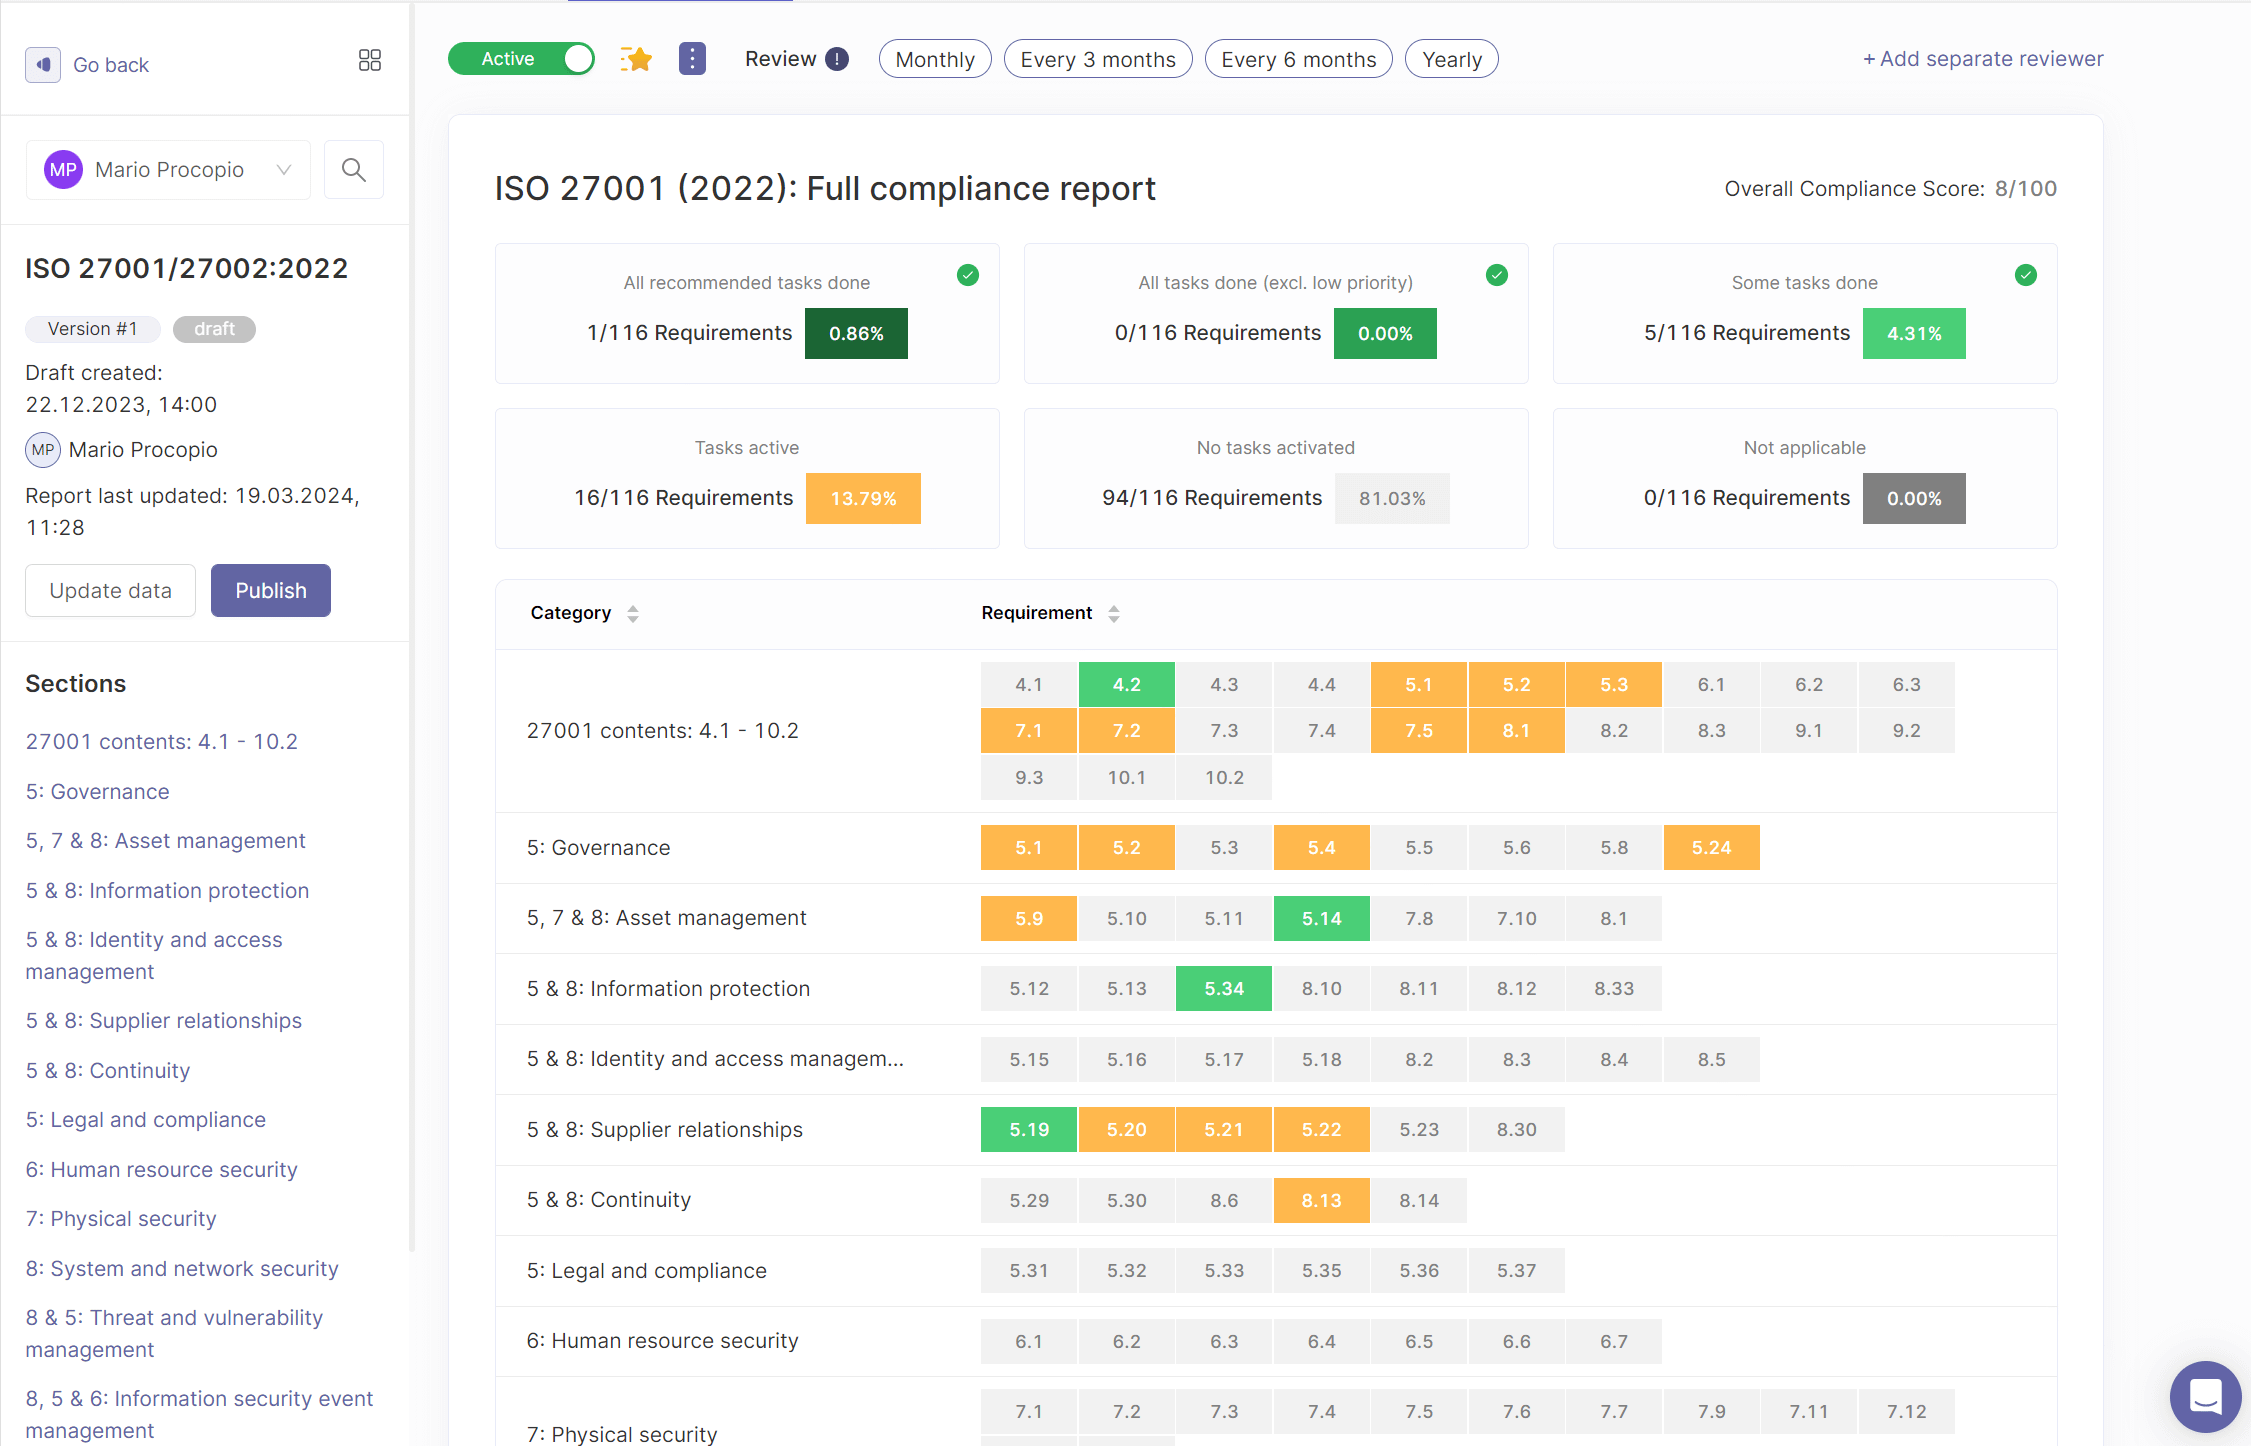
Task: Open 5 & 8: Supplier relationships in sidebar
Action: [x=164, y=1021]
